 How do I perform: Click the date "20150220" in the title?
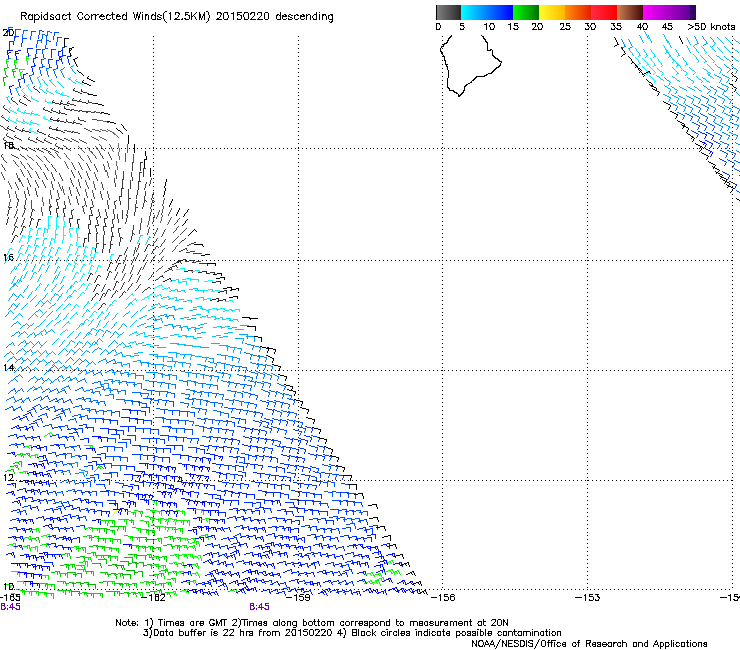click(243, 17)
